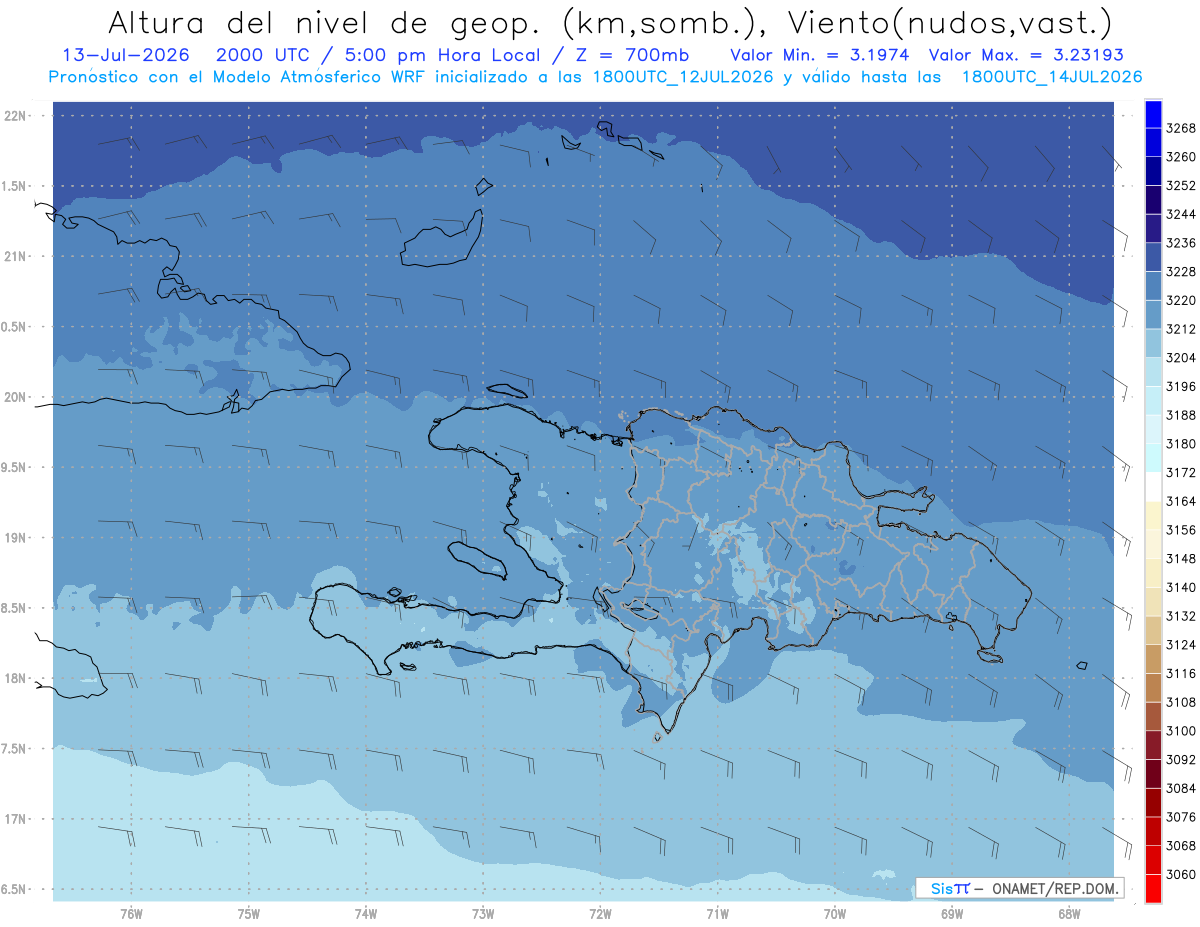Click the '69W' longitude label
Viewport: 1200px width, 927px height.
pos(952,913)
